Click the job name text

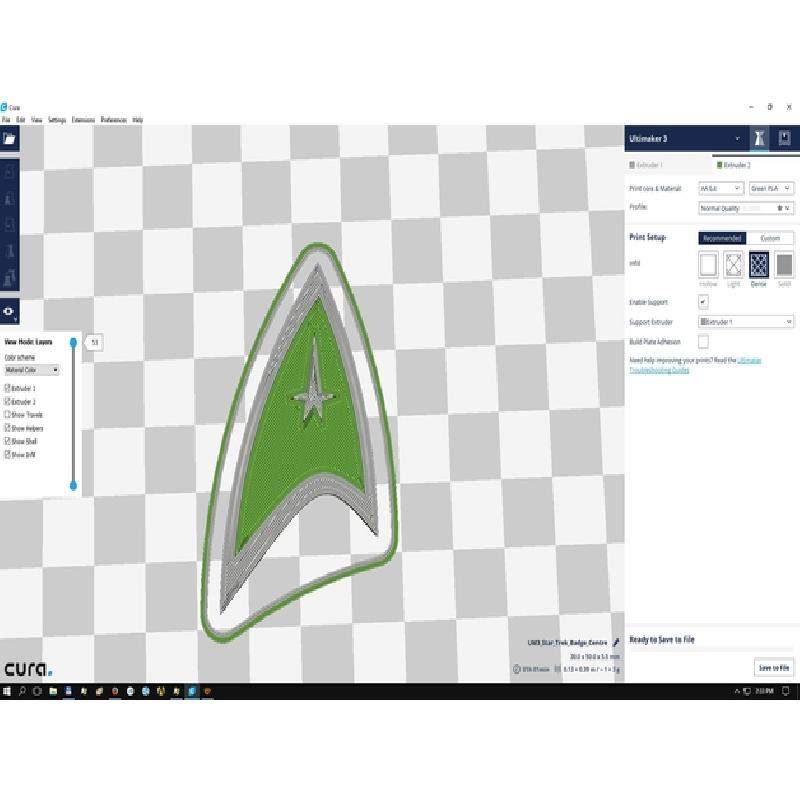point(567,642)
